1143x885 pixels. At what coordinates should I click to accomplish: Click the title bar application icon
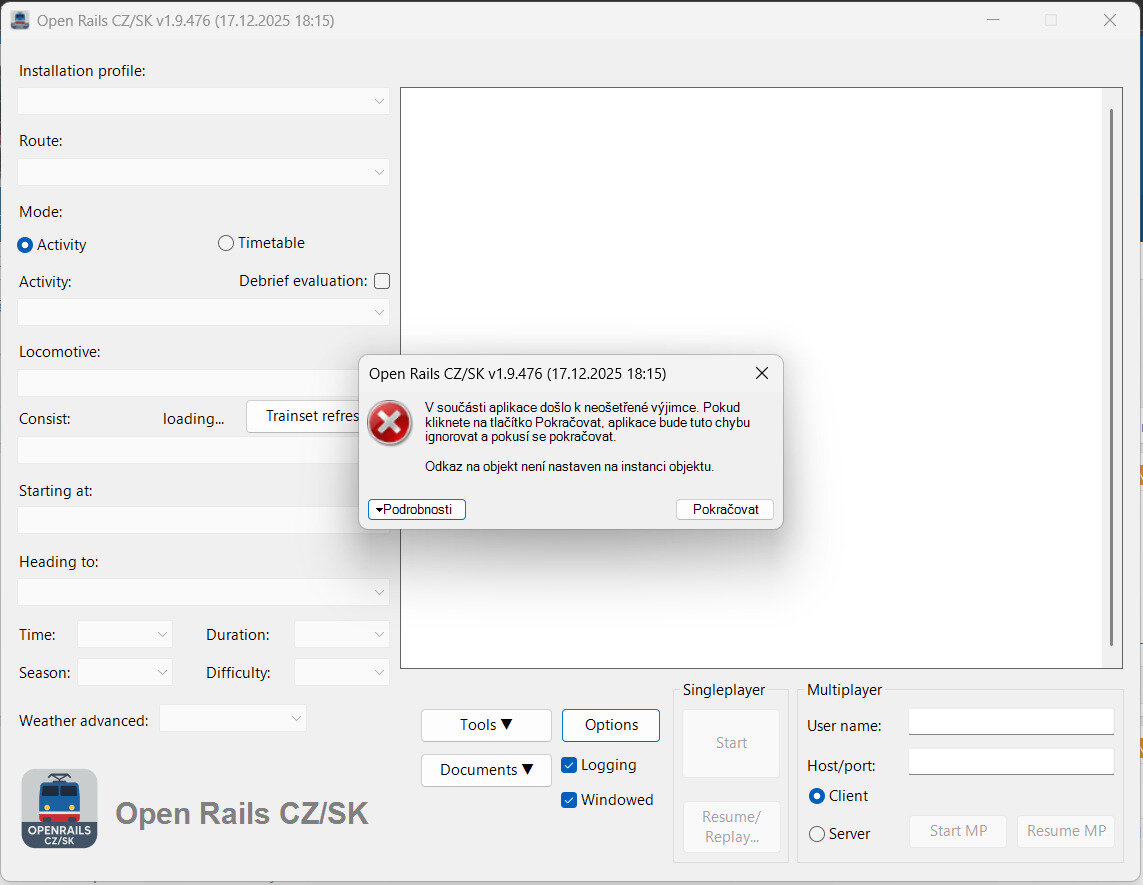click(x=20, y=20)
